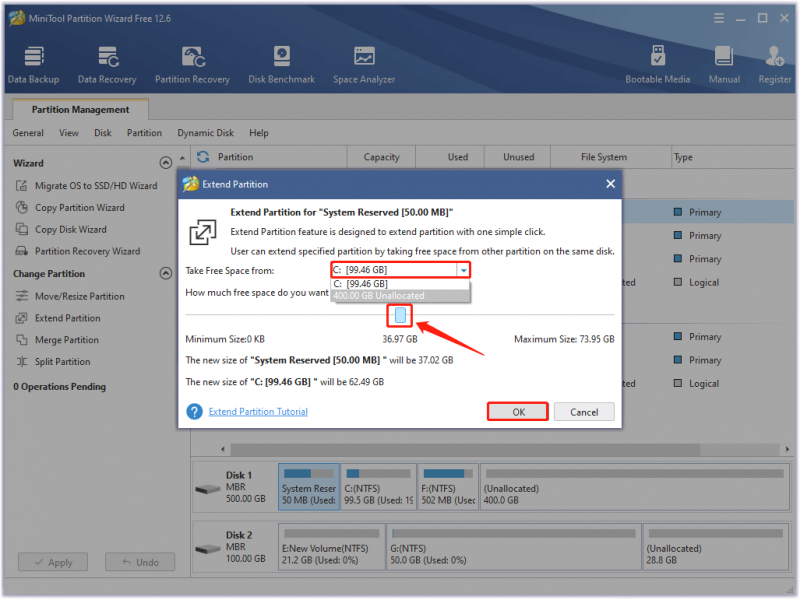The height and width of the screenshot is (600, 800).
Task: Close the Extend Partition dialog
Action: point(610,184)
